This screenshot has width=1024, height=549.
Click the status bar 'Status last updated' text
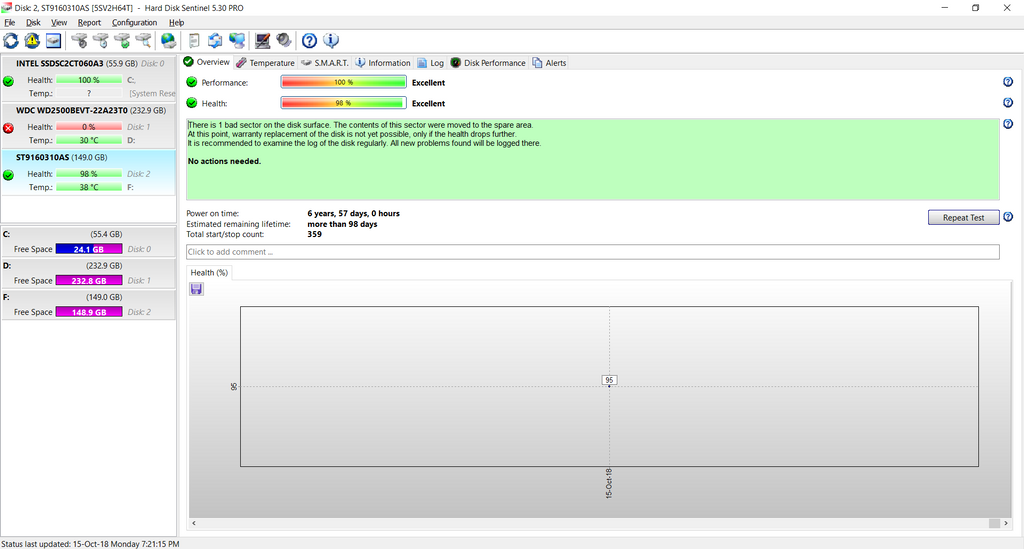[90, 544]
